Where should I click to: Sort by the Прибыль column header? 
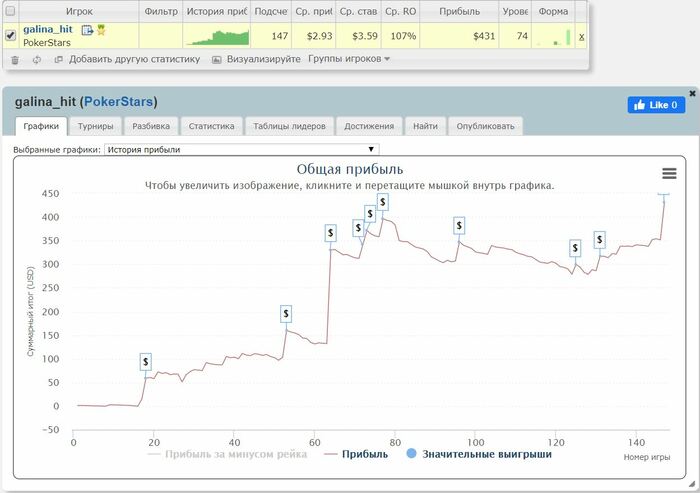459,11
